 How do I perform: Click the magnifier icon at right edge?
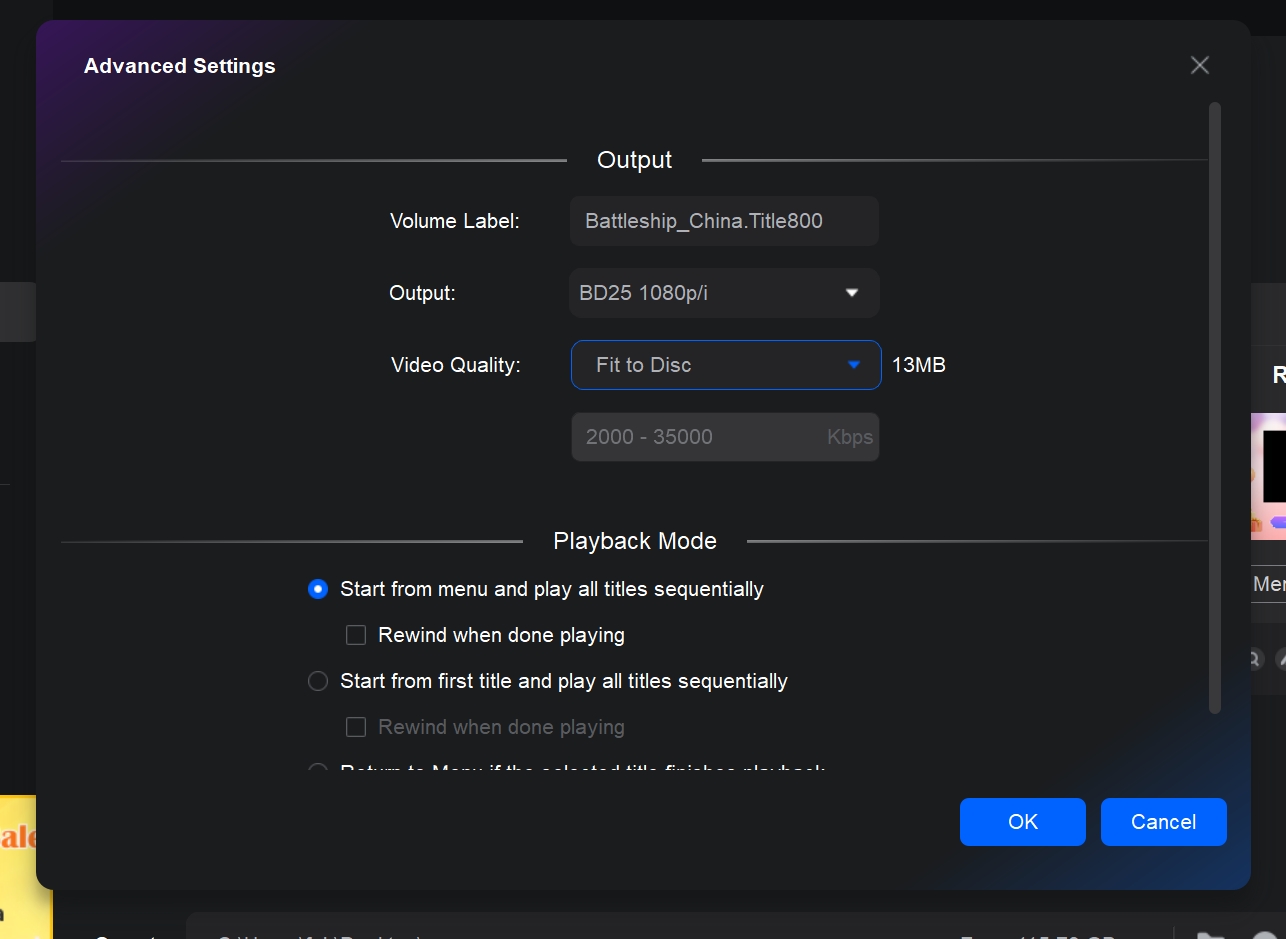coord(1255,659)
